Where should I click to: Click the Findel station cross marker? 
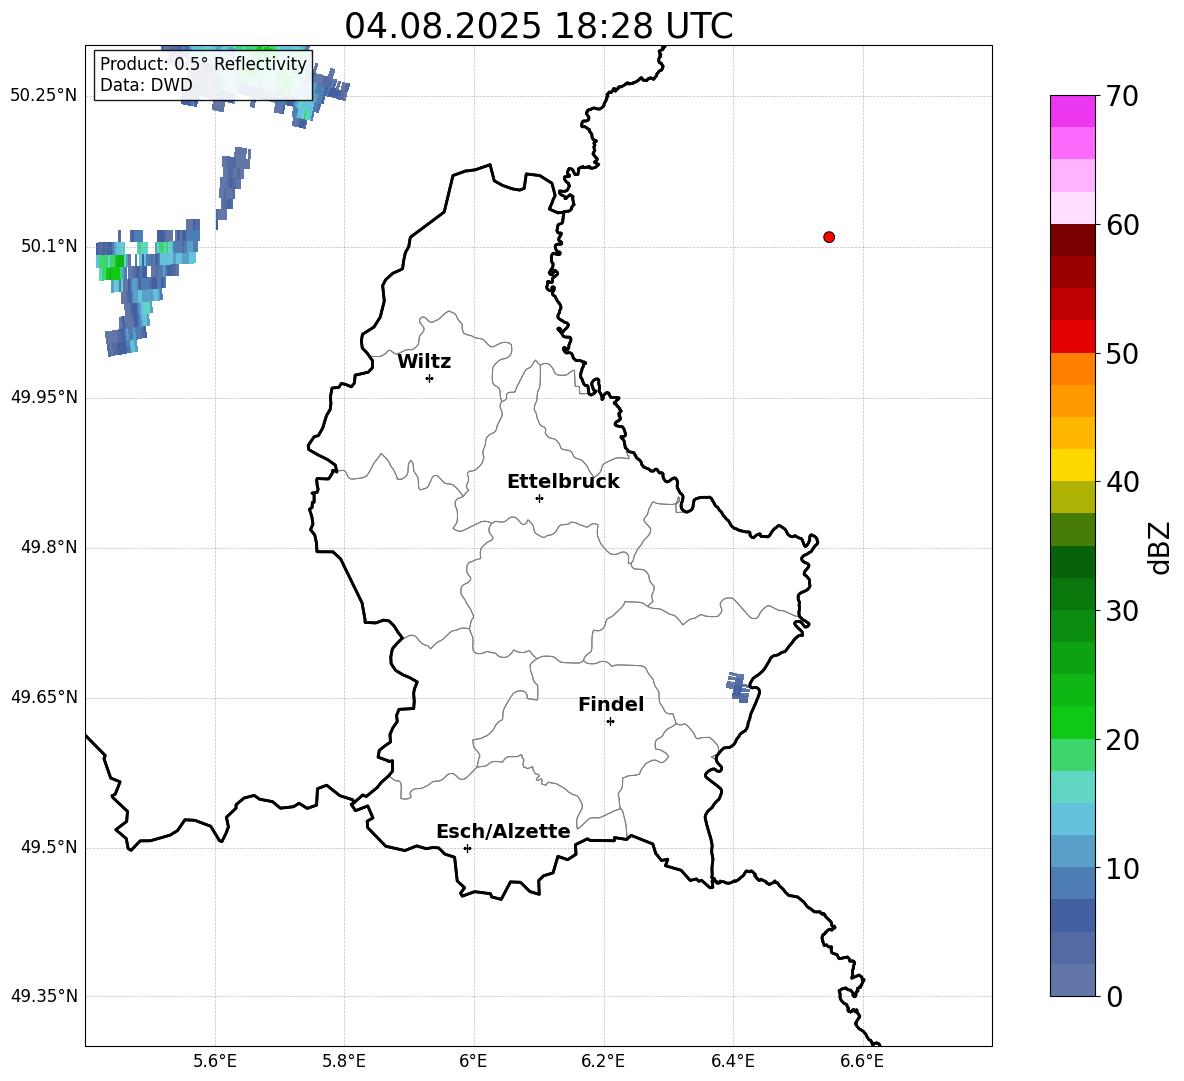pyautogui.click(x=610, y=722)
